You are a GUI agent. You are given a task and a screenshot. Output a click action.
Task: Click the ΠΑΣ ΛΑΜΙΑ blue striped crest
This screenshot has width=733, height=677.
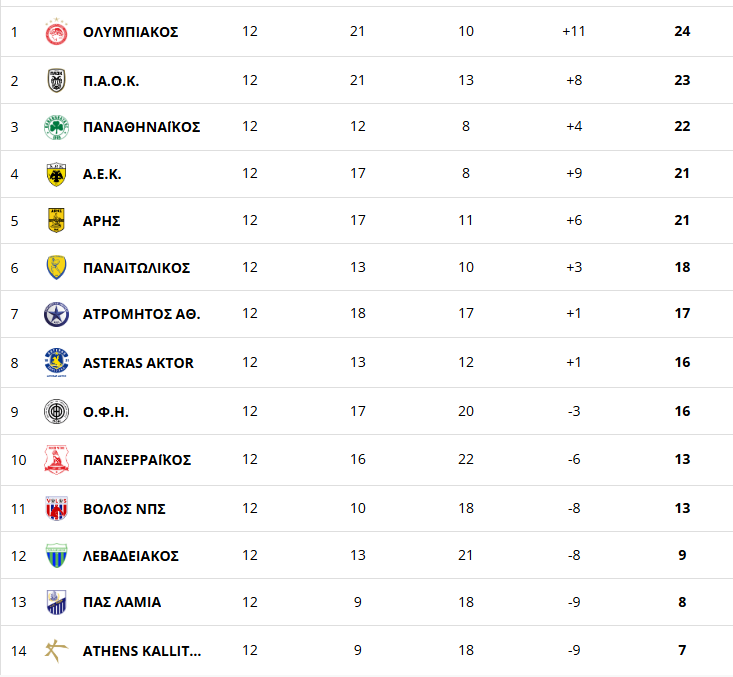[57, 602]
